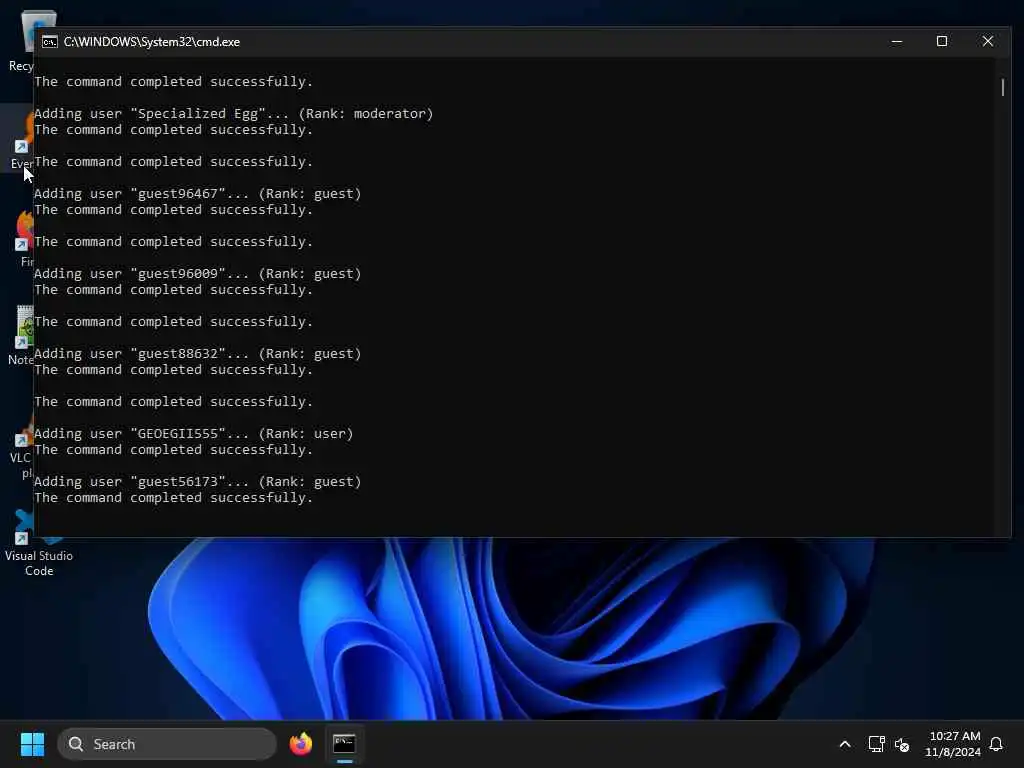This screenshot has height=768, width=1024.
Task: Click the line adding user "guest56173"
Action: pos(198,482)
